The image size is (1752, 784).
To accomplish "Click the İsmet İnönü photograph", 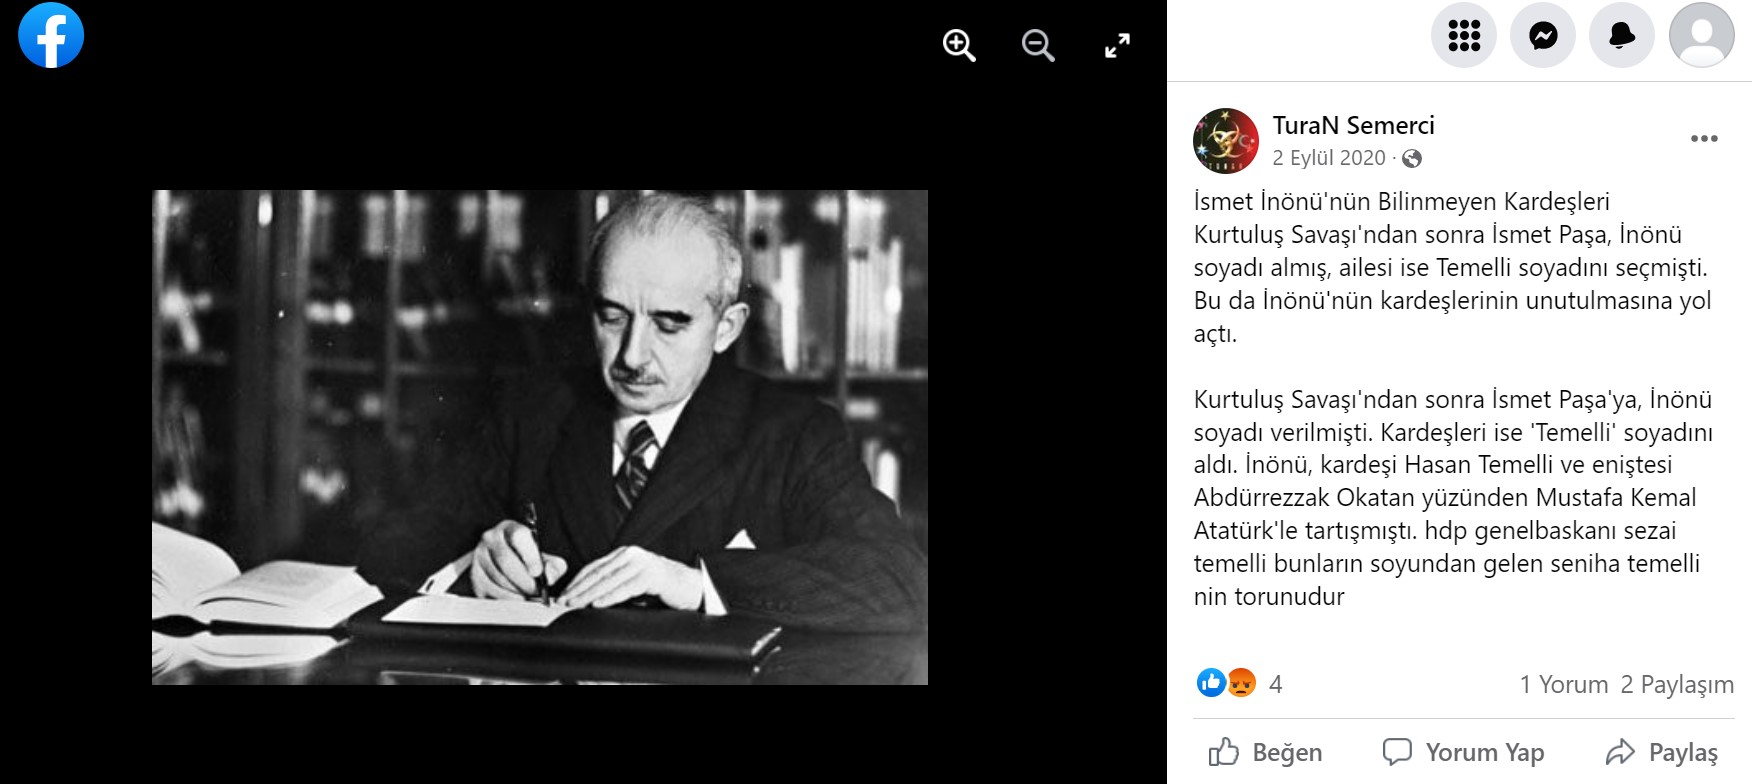I will pyautogui.click(x=540, y=437).
